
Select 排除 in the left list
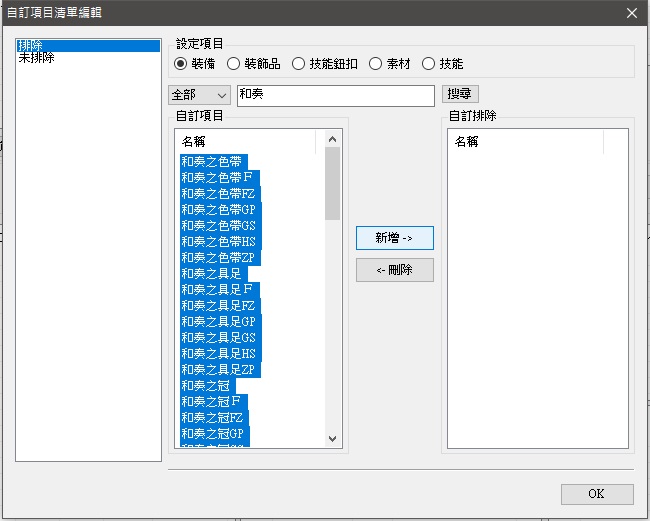88,45
